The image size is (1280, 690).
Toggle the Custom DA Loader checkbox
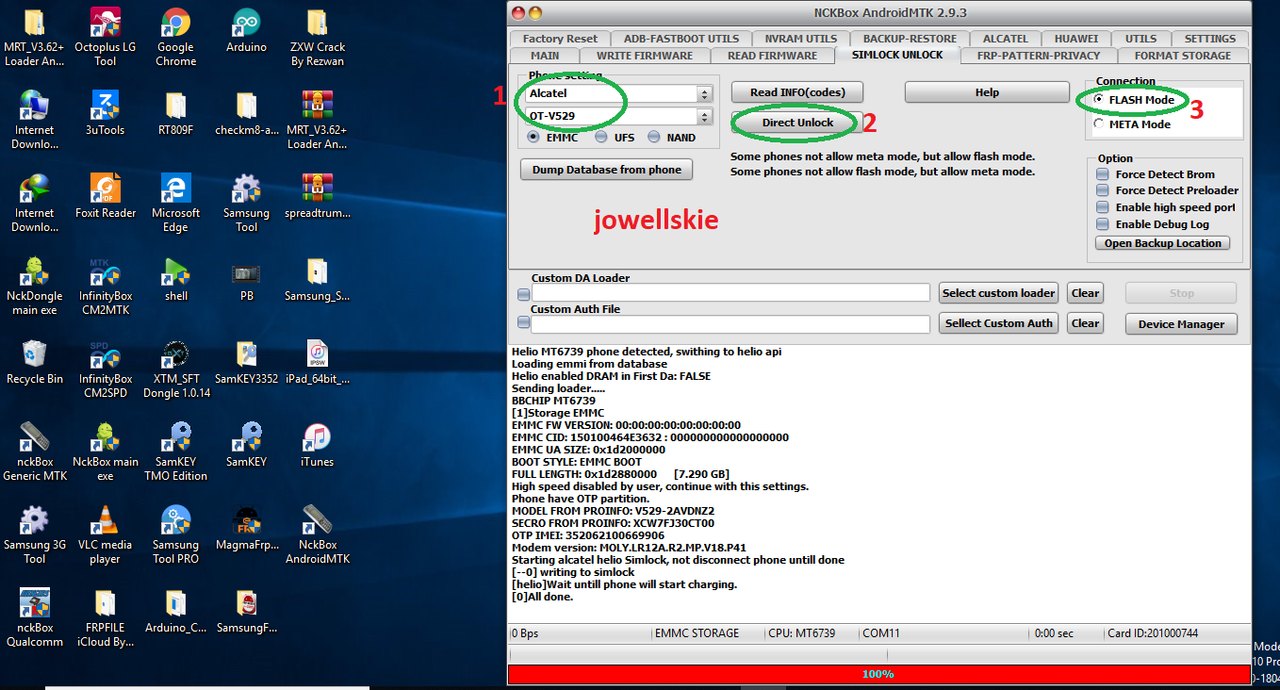pos(523,295)
